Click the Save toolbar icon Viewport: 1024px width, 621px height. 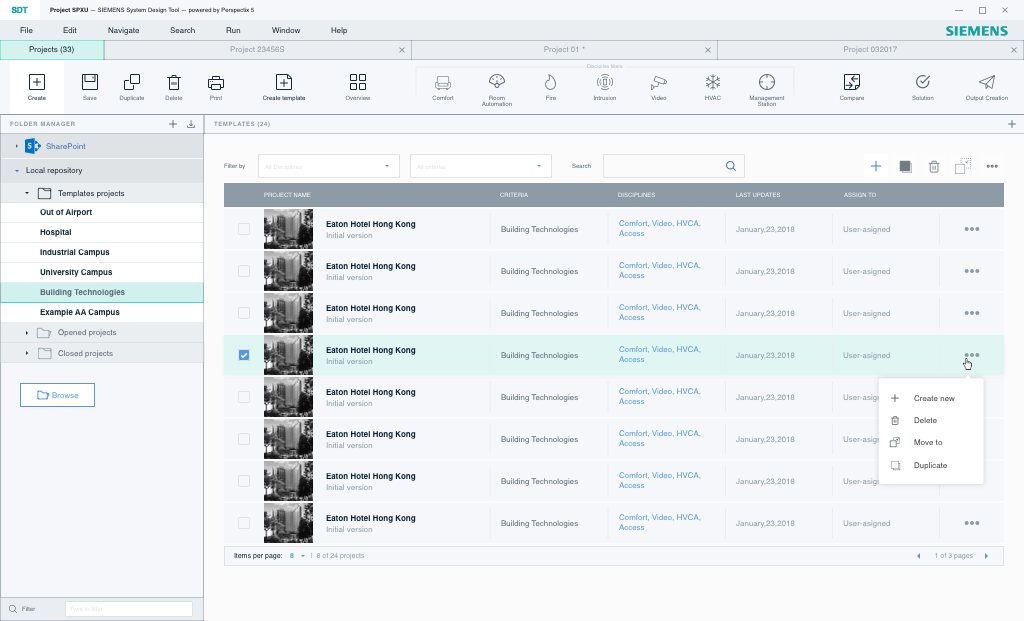[x=89, y=82]
